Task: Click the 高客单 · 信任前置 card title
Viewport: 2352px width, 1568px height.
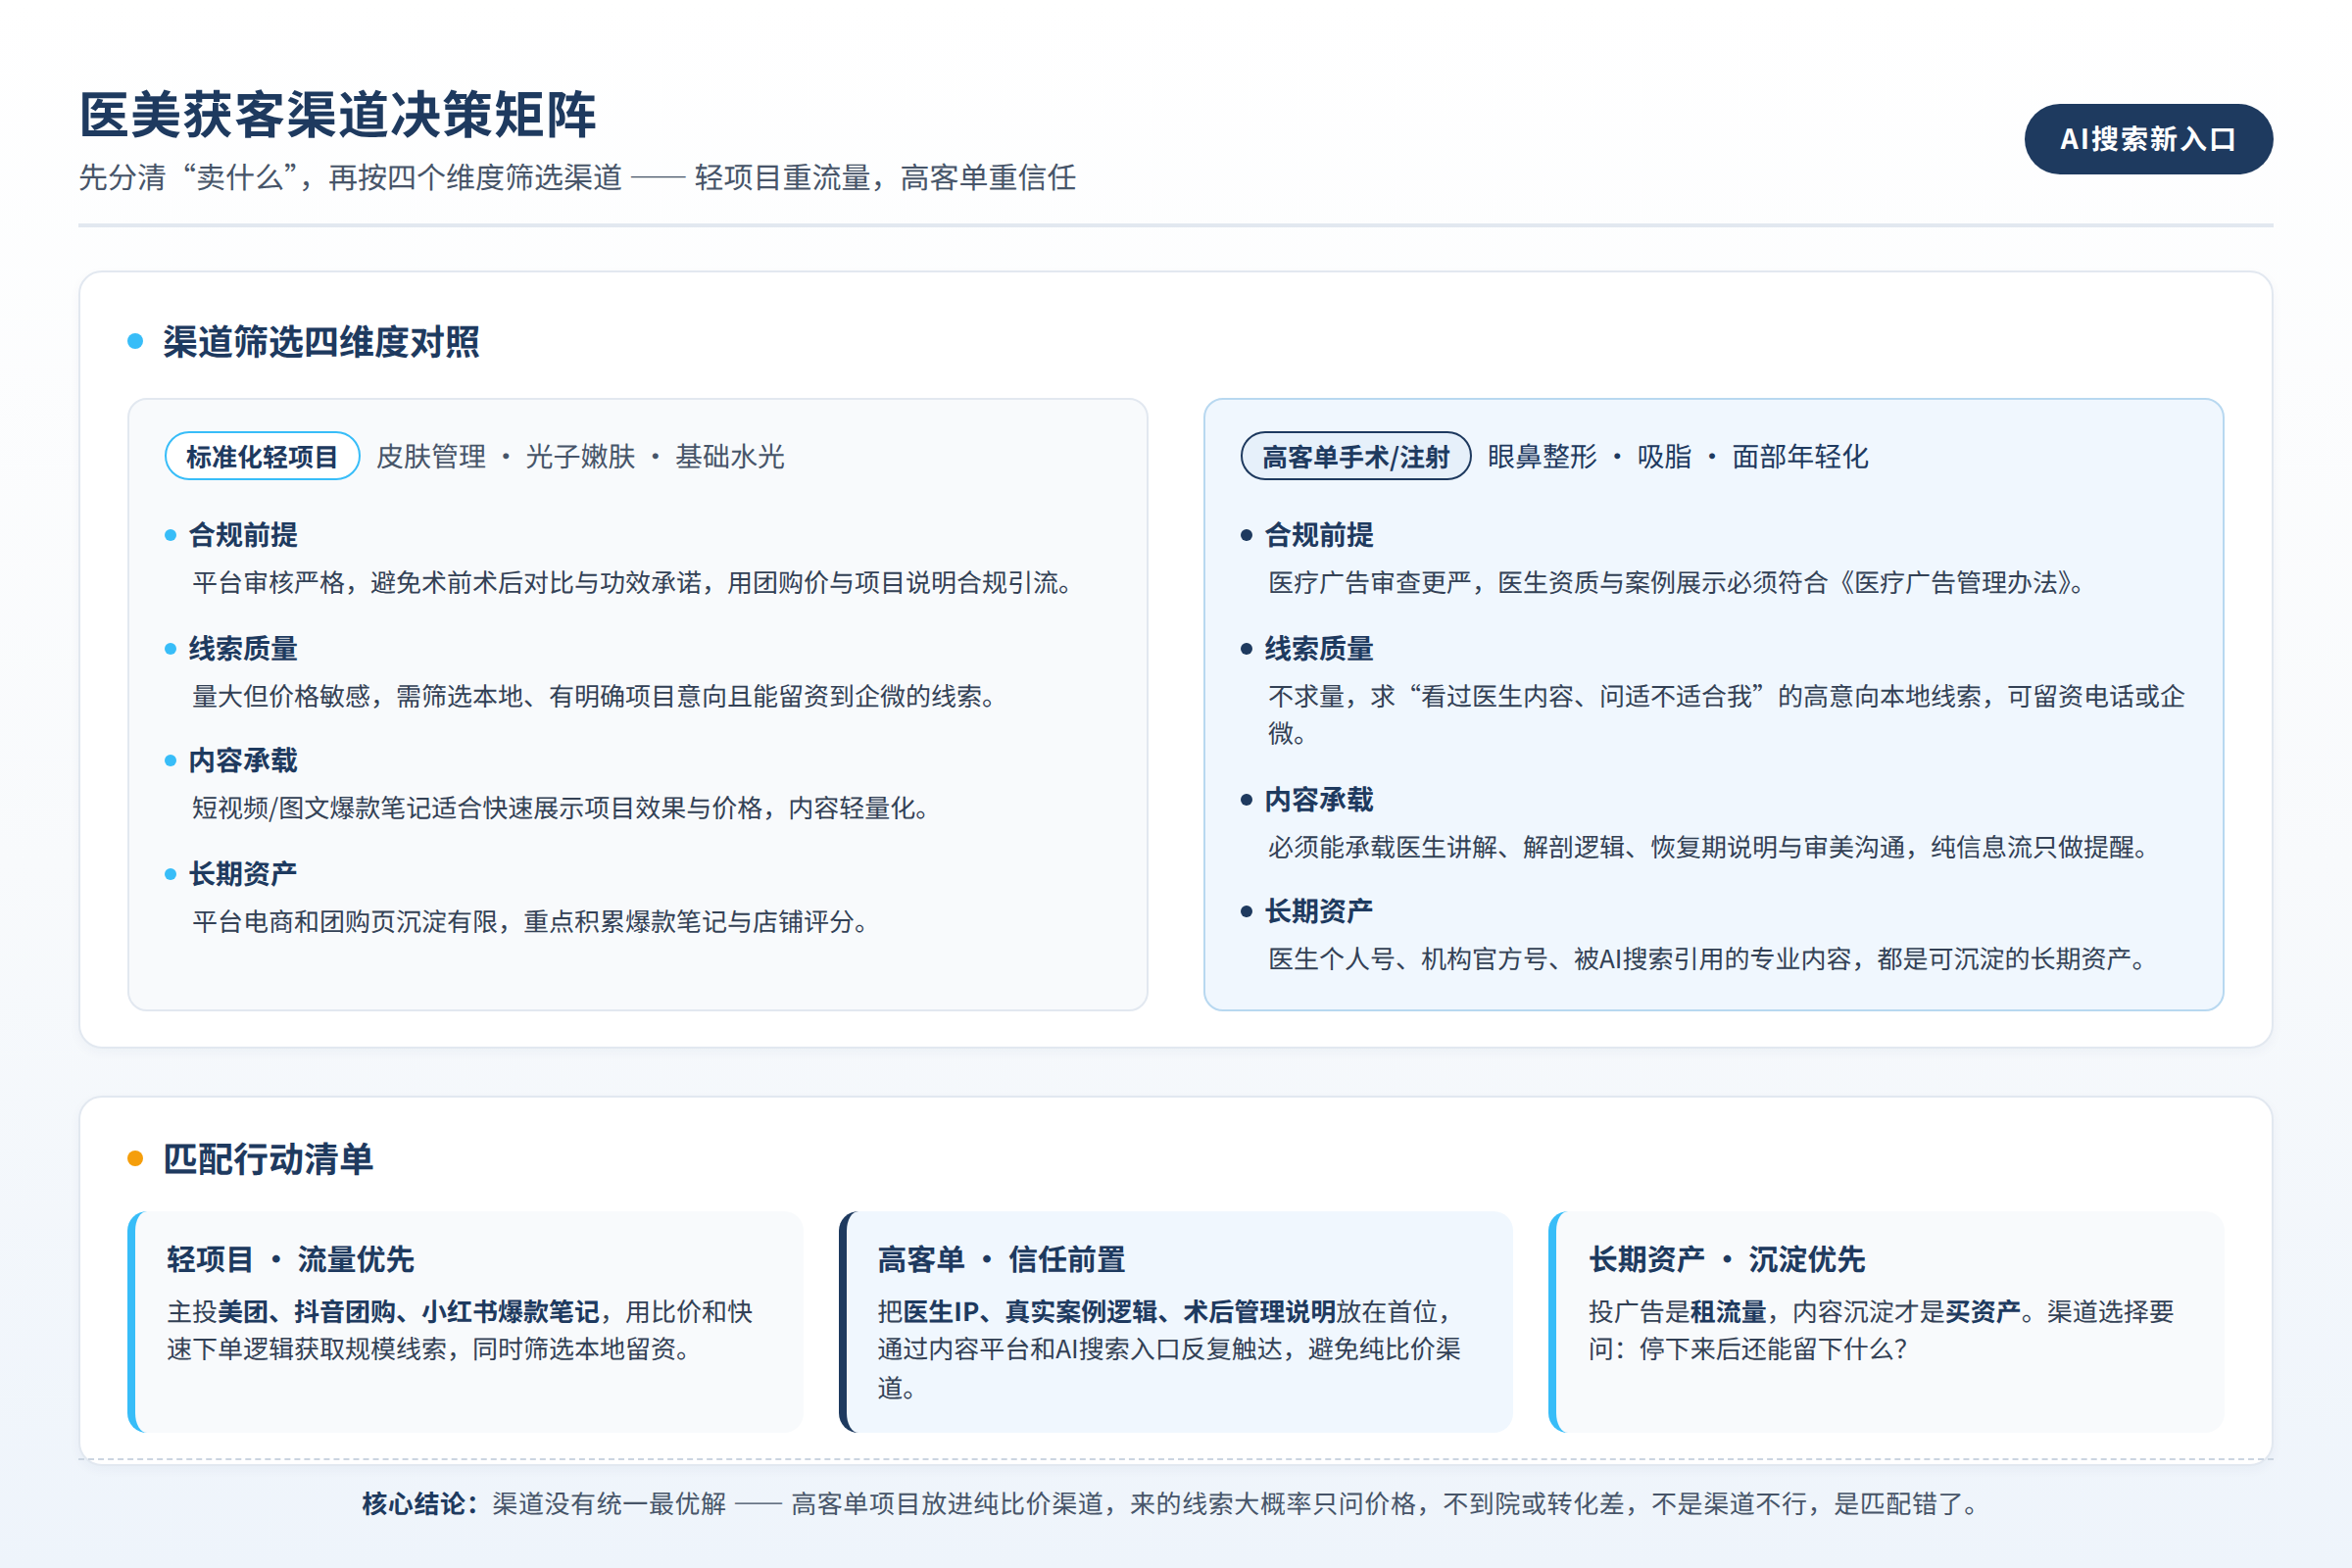Action: coord(1001,1260)
